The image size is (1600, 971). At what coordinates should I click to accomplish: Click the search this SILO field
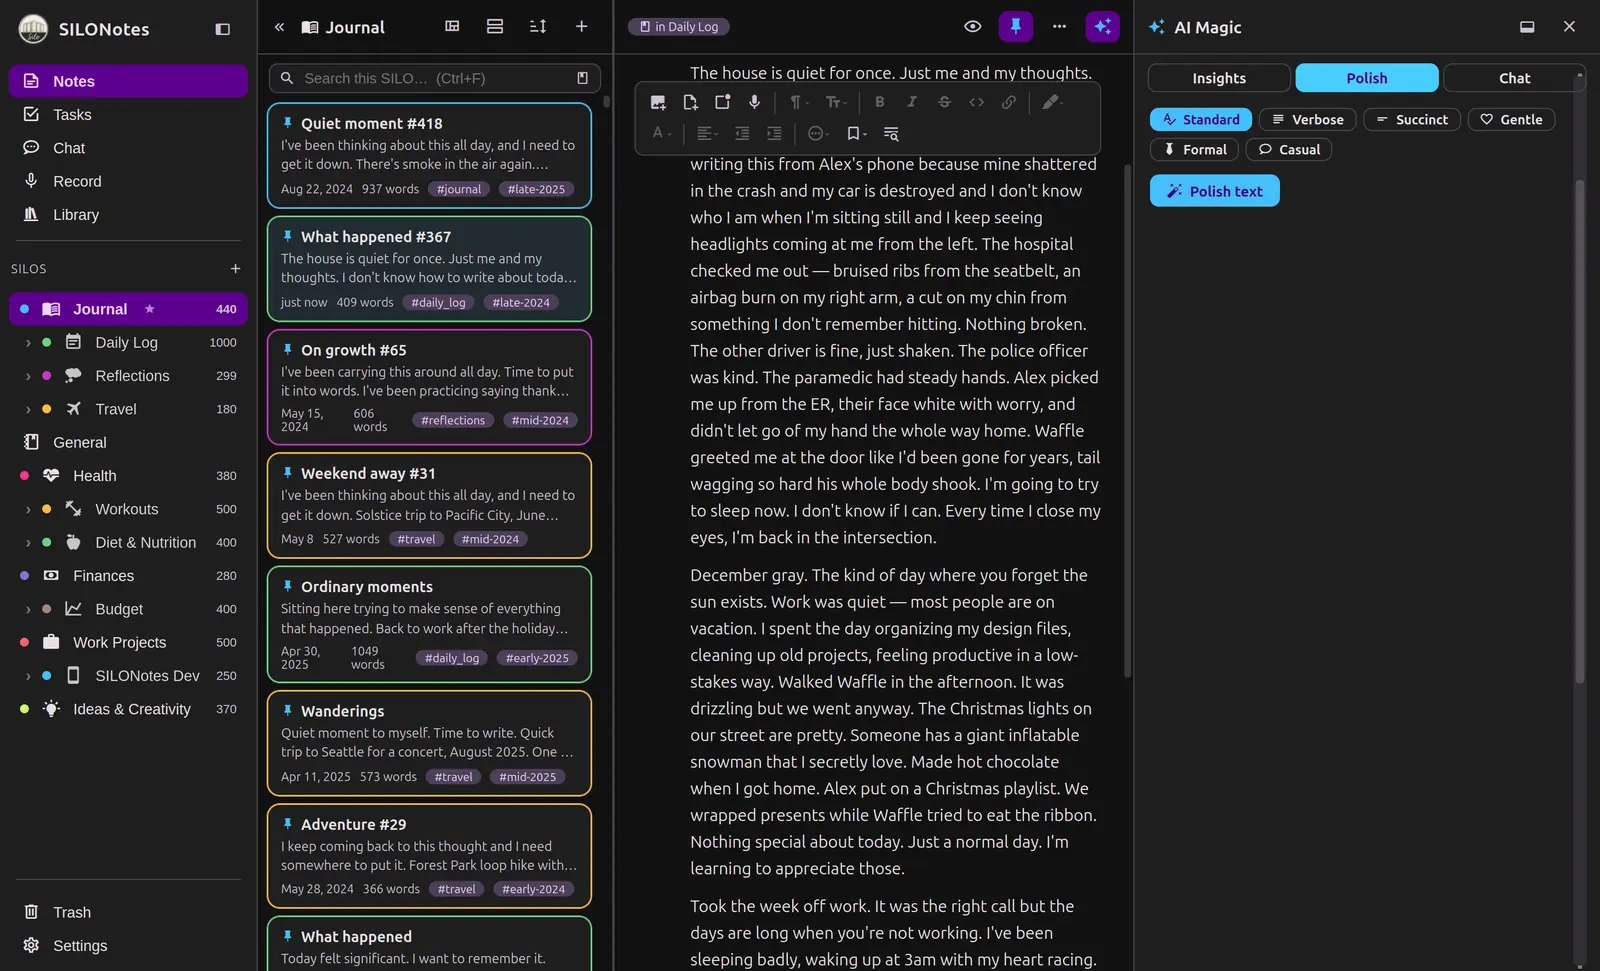tap(435, 78)
